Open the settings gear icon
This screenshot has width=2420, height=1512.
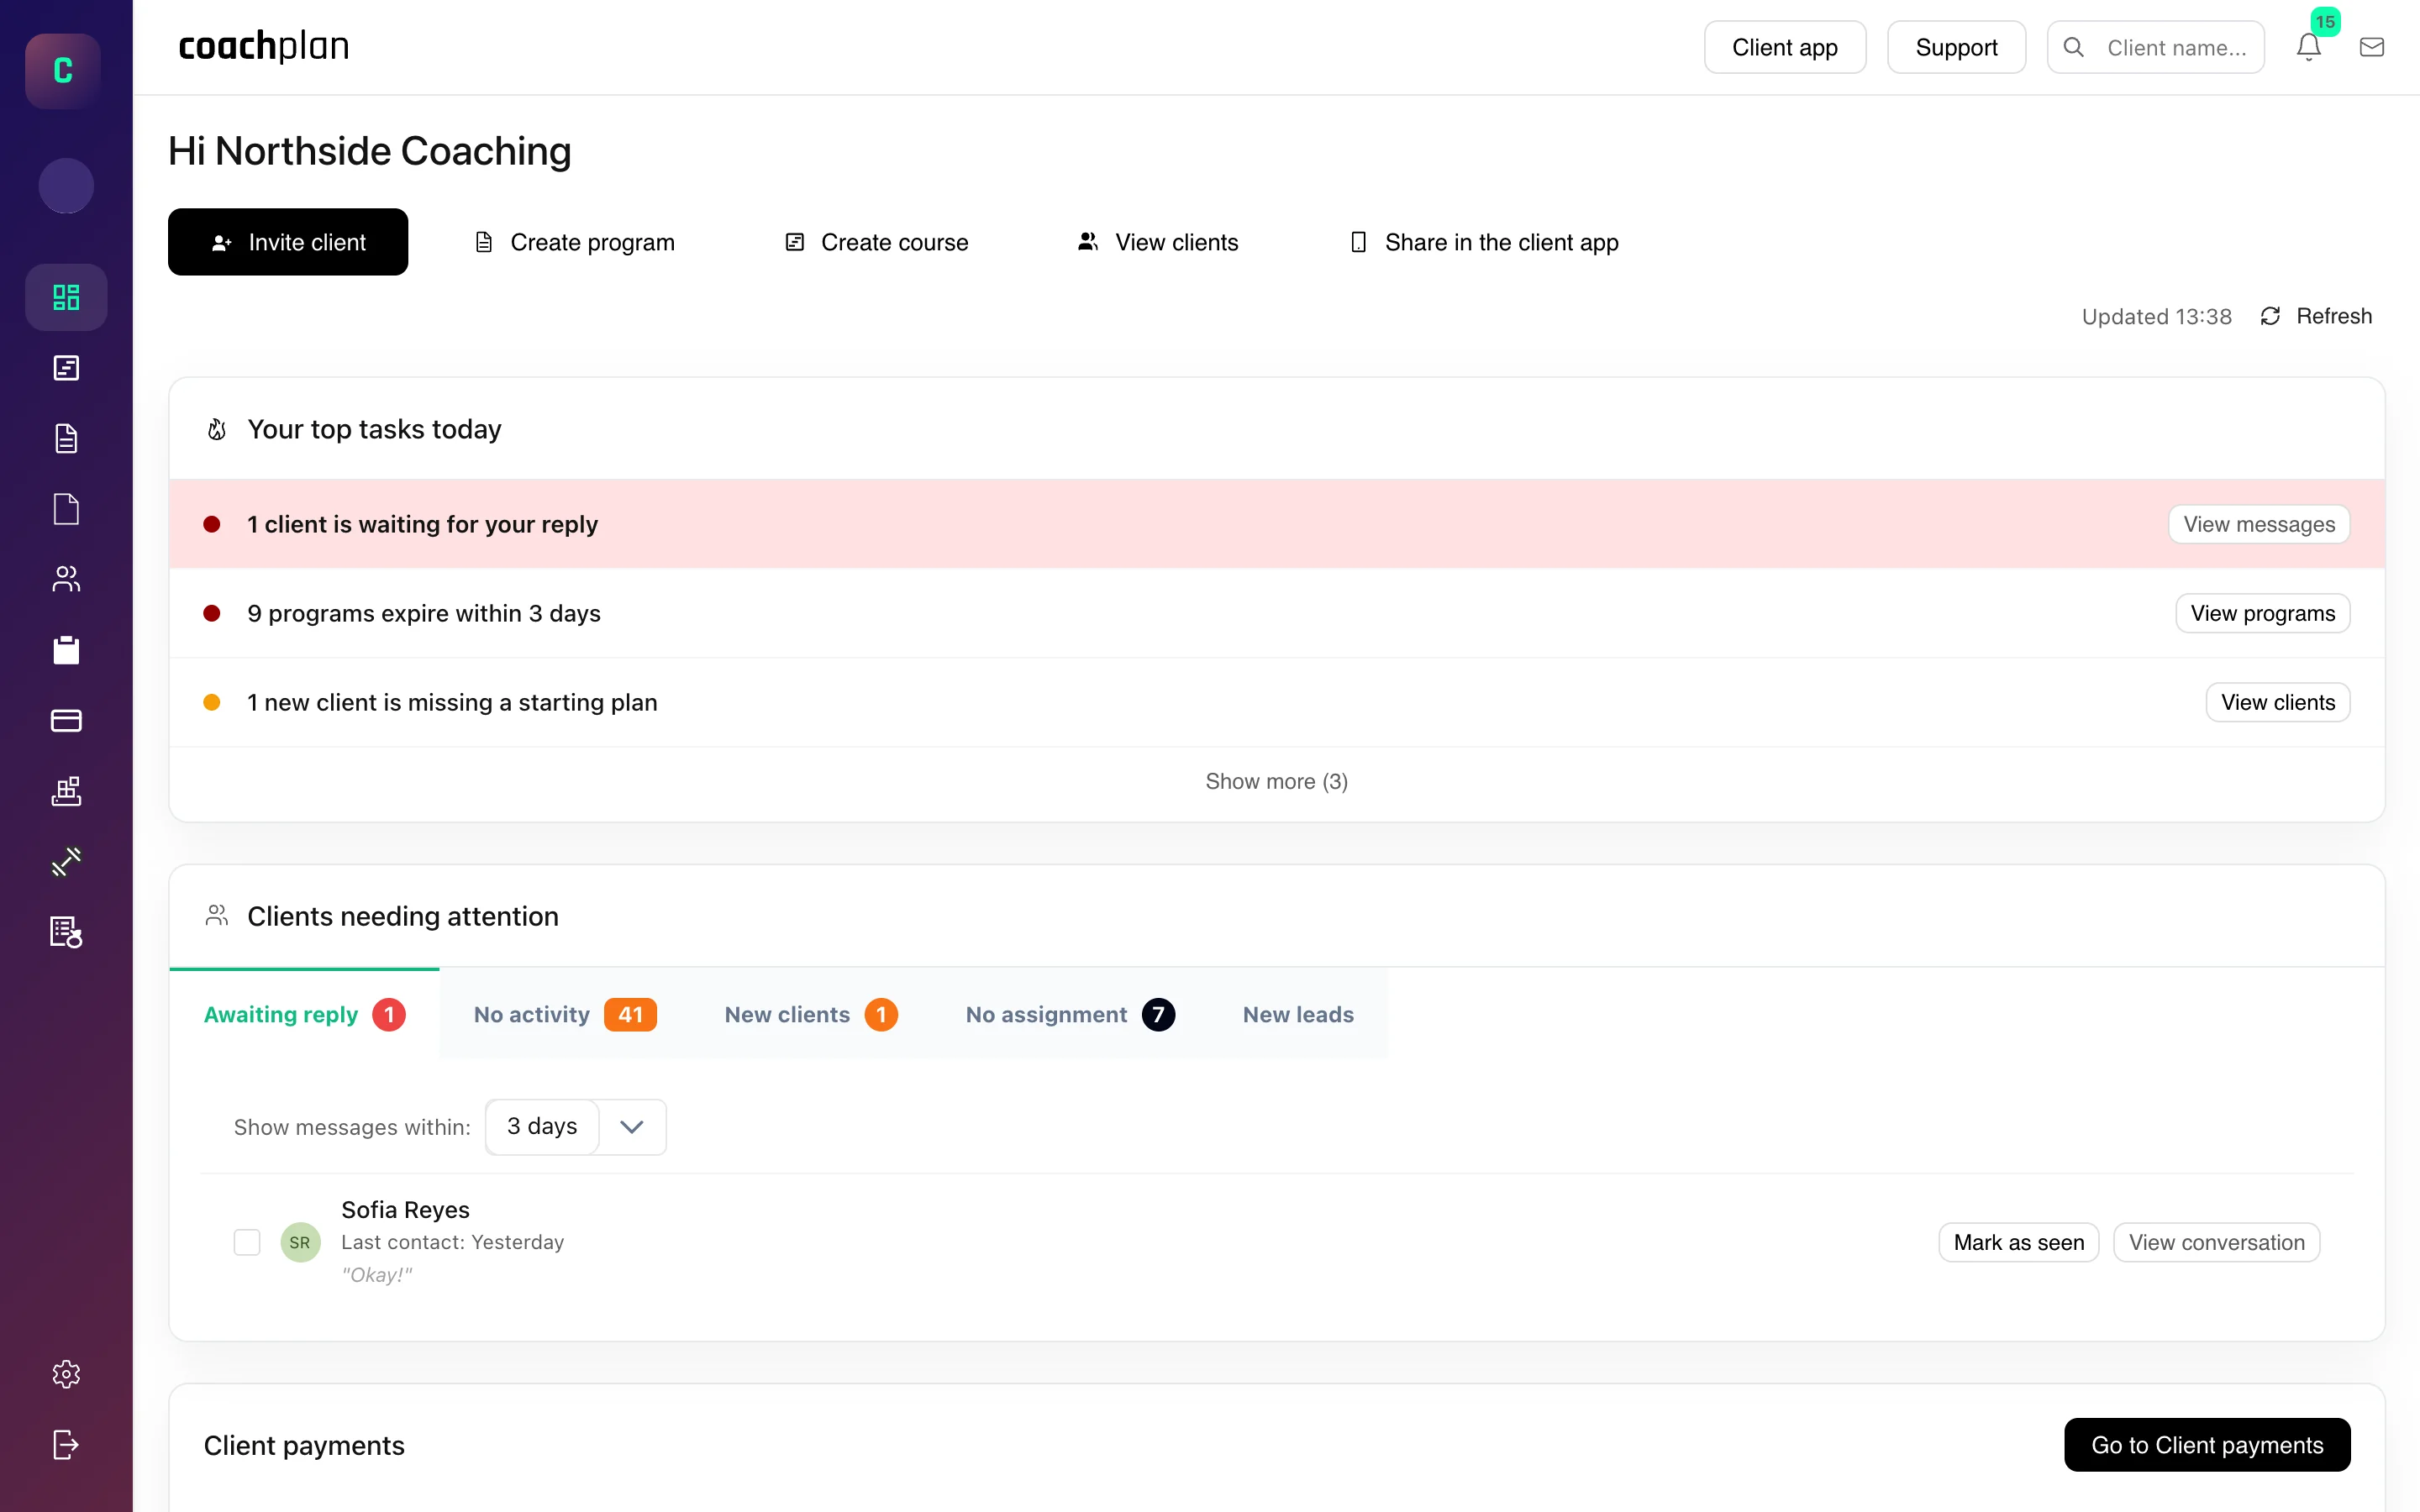[x=66, y=1374]
